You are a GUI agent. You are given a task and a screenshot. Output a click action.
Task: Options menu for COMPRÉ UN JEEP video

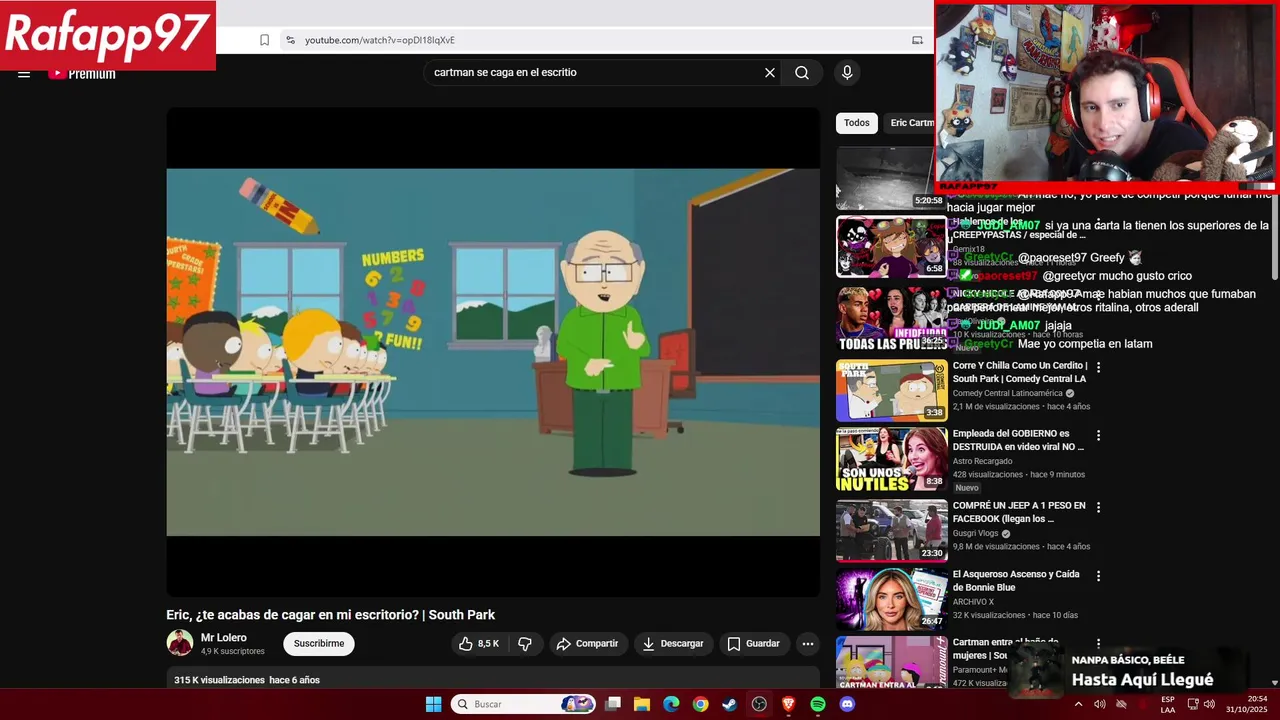click(x=1098, y=508)
